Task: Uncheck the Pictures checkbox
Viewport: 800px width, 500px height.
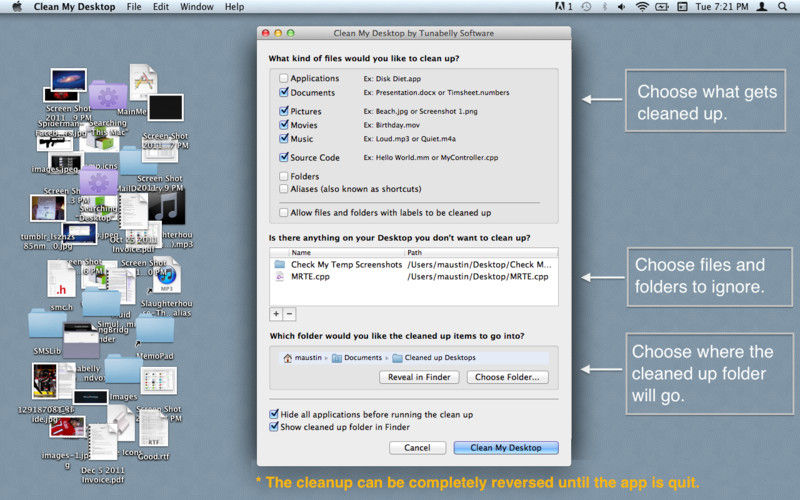Action: (284, 111)
